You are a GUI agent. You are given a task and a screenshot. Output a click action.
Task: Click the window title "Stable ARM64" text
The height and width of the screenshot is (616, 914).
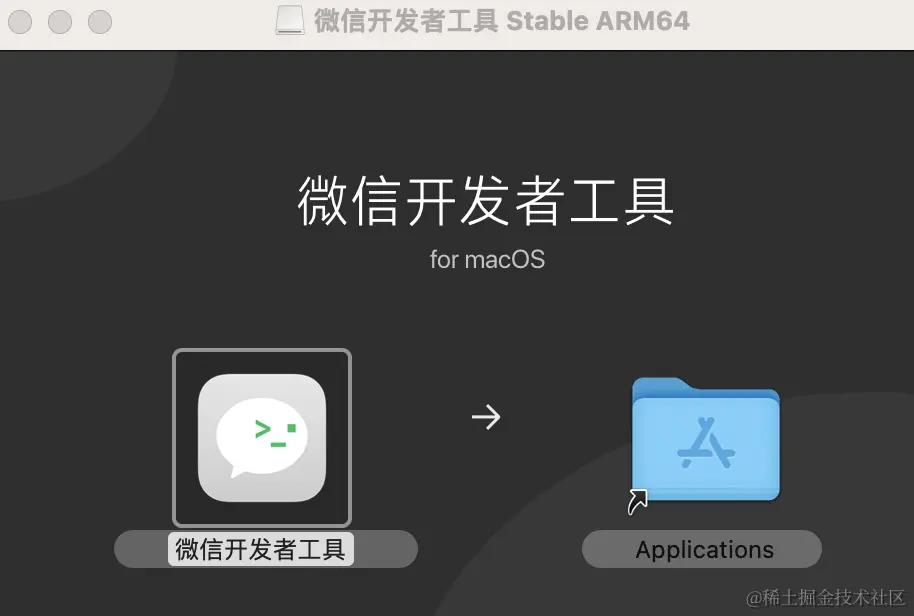pos(598,21)
